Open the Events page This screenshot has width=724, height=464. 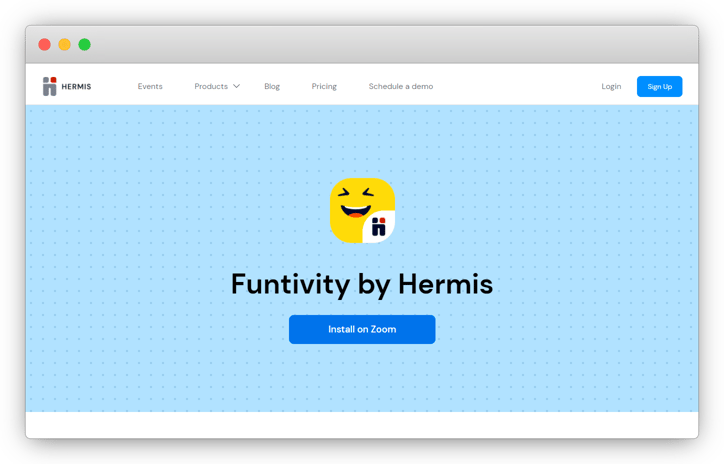(150, 87)
